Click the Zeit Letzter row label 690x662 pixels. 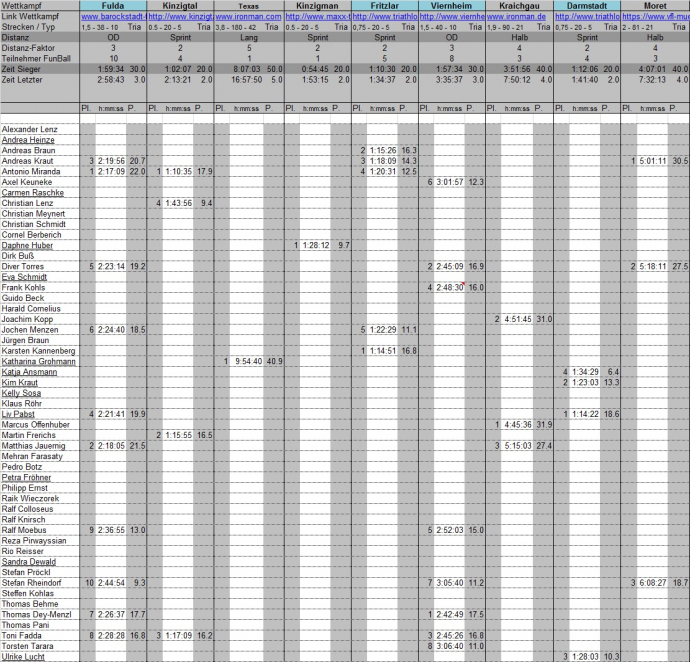pos(22,80)
